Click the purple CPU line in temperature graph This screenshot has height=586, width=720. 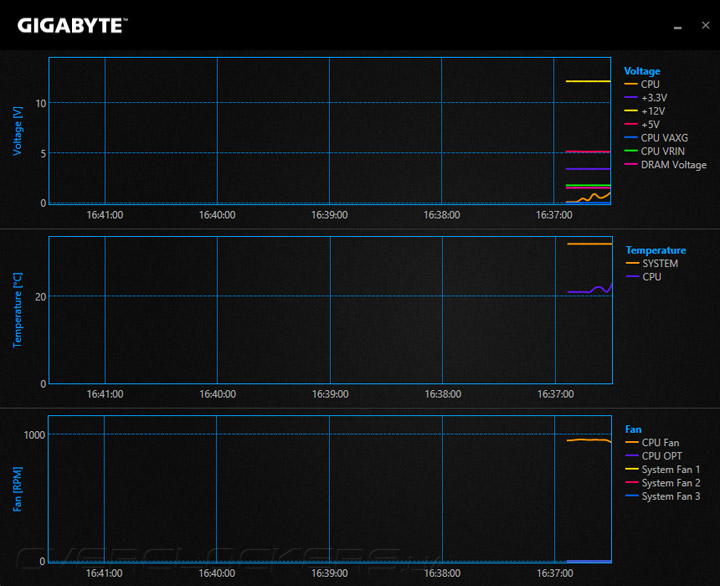click(x=590, y=289)
